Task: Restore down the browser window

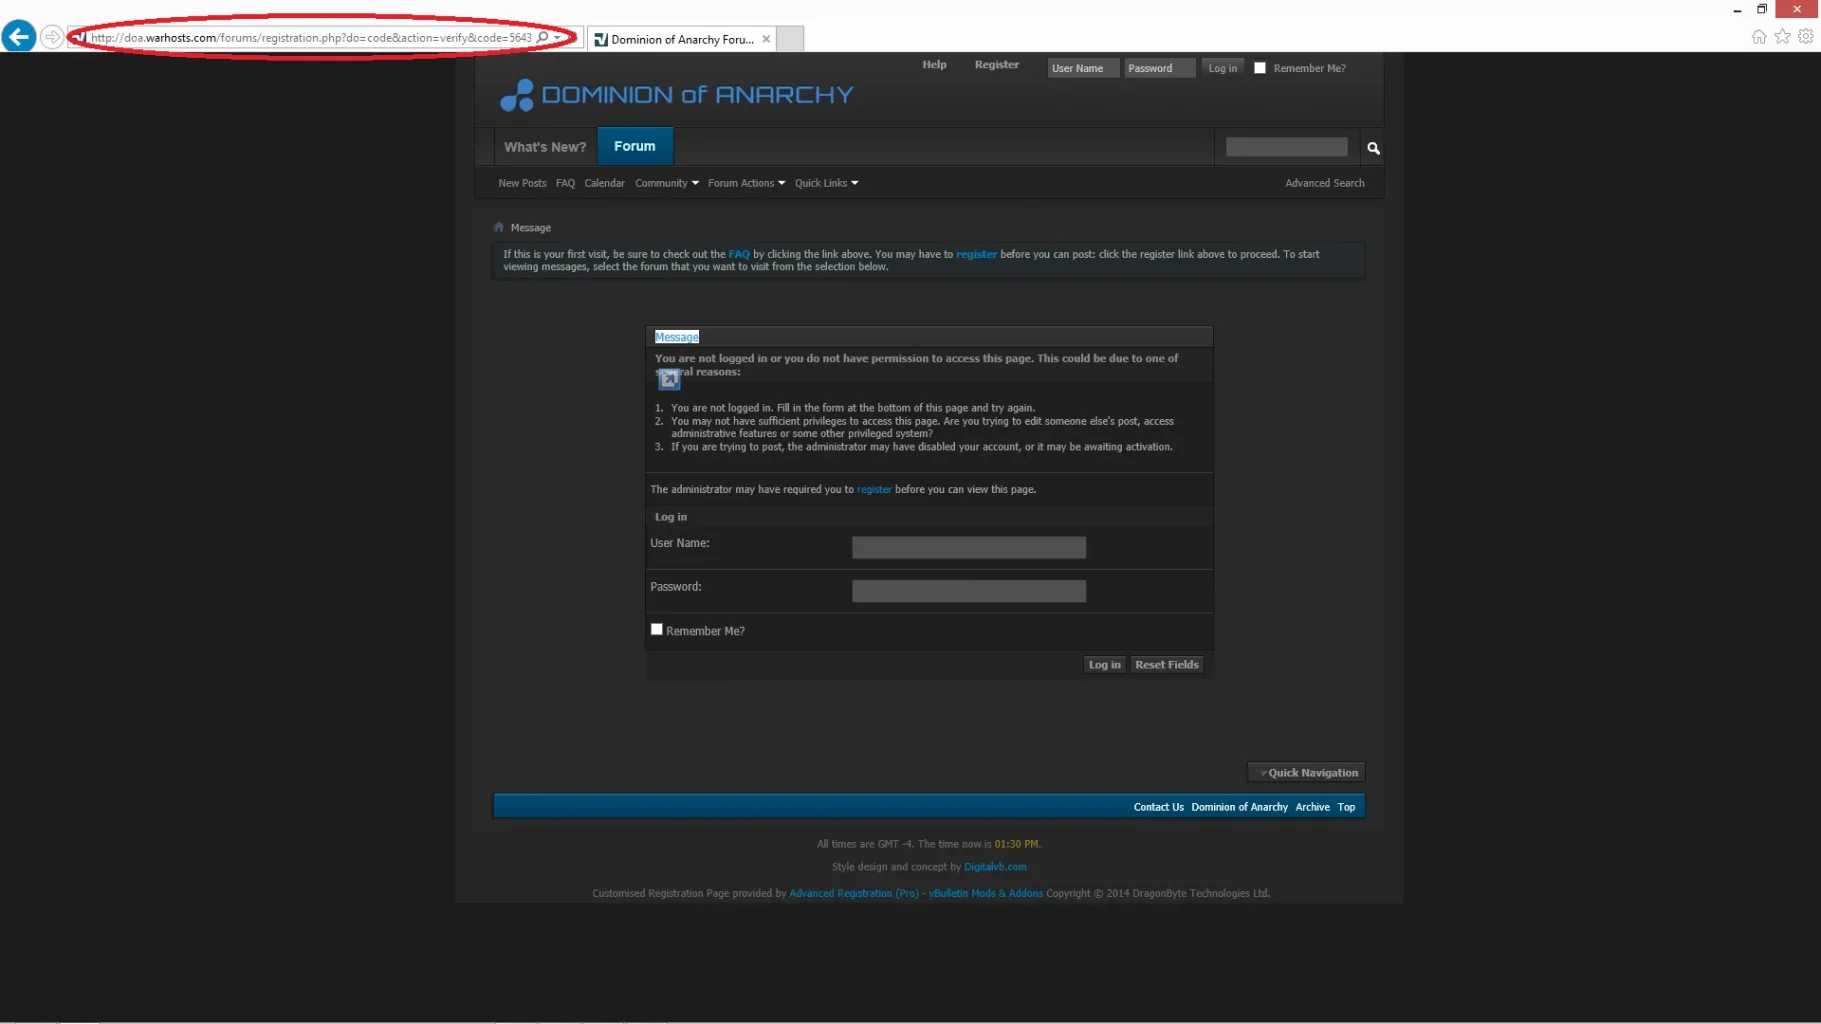Action: click(1762, 9)
